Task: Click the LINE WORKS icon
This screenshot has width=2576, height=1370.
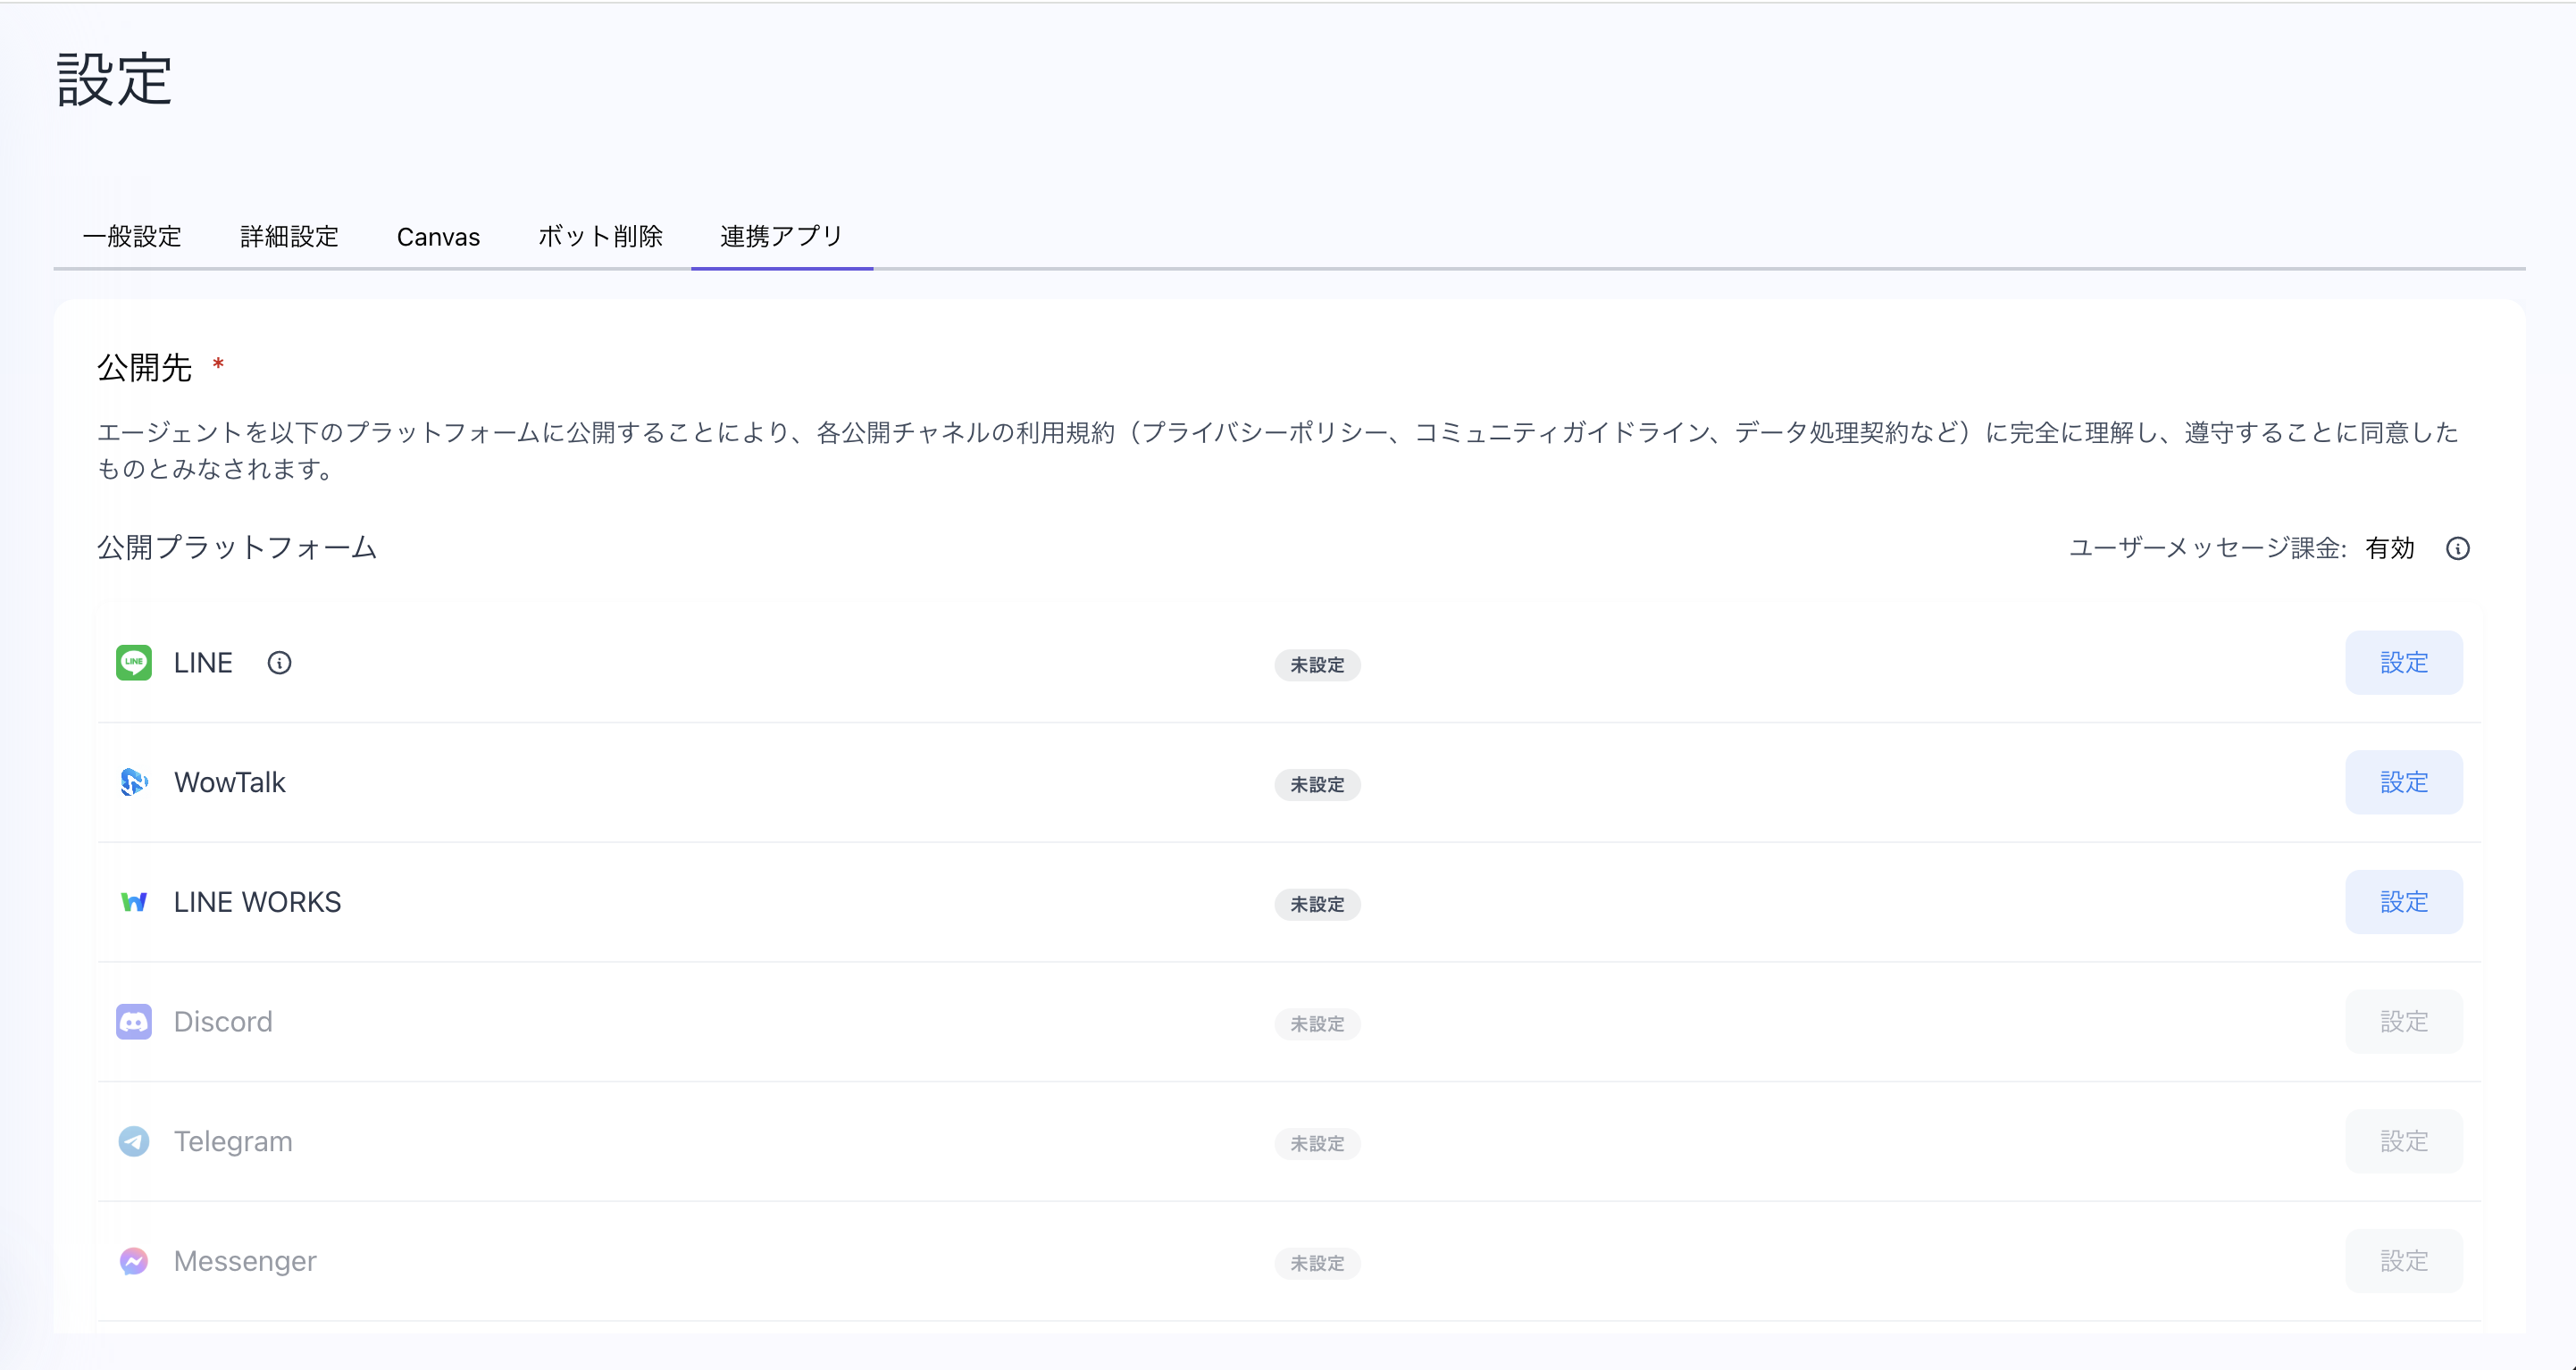Action: click(135, 901)
